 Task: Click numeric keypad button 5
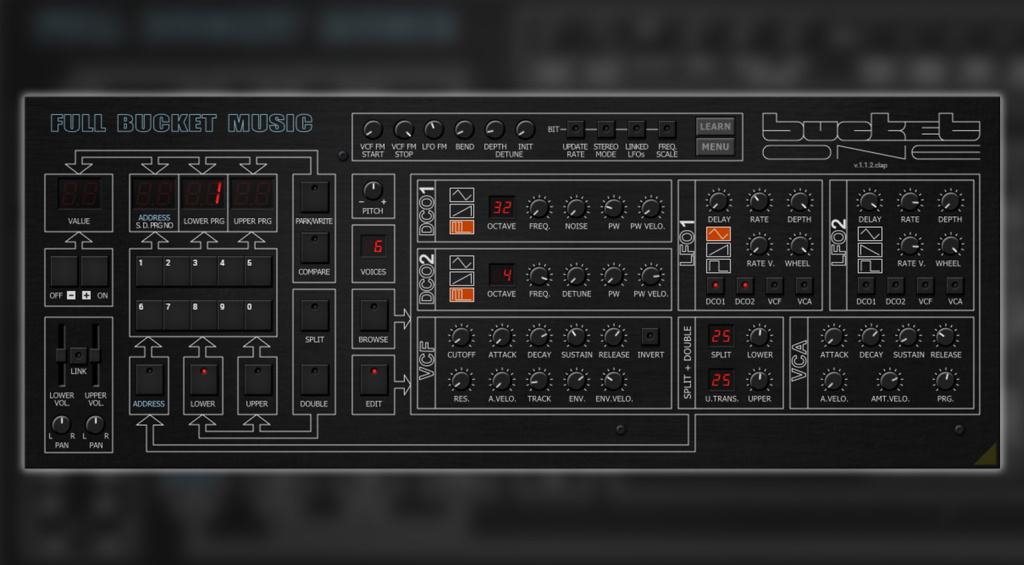click(x=258, y=271)
